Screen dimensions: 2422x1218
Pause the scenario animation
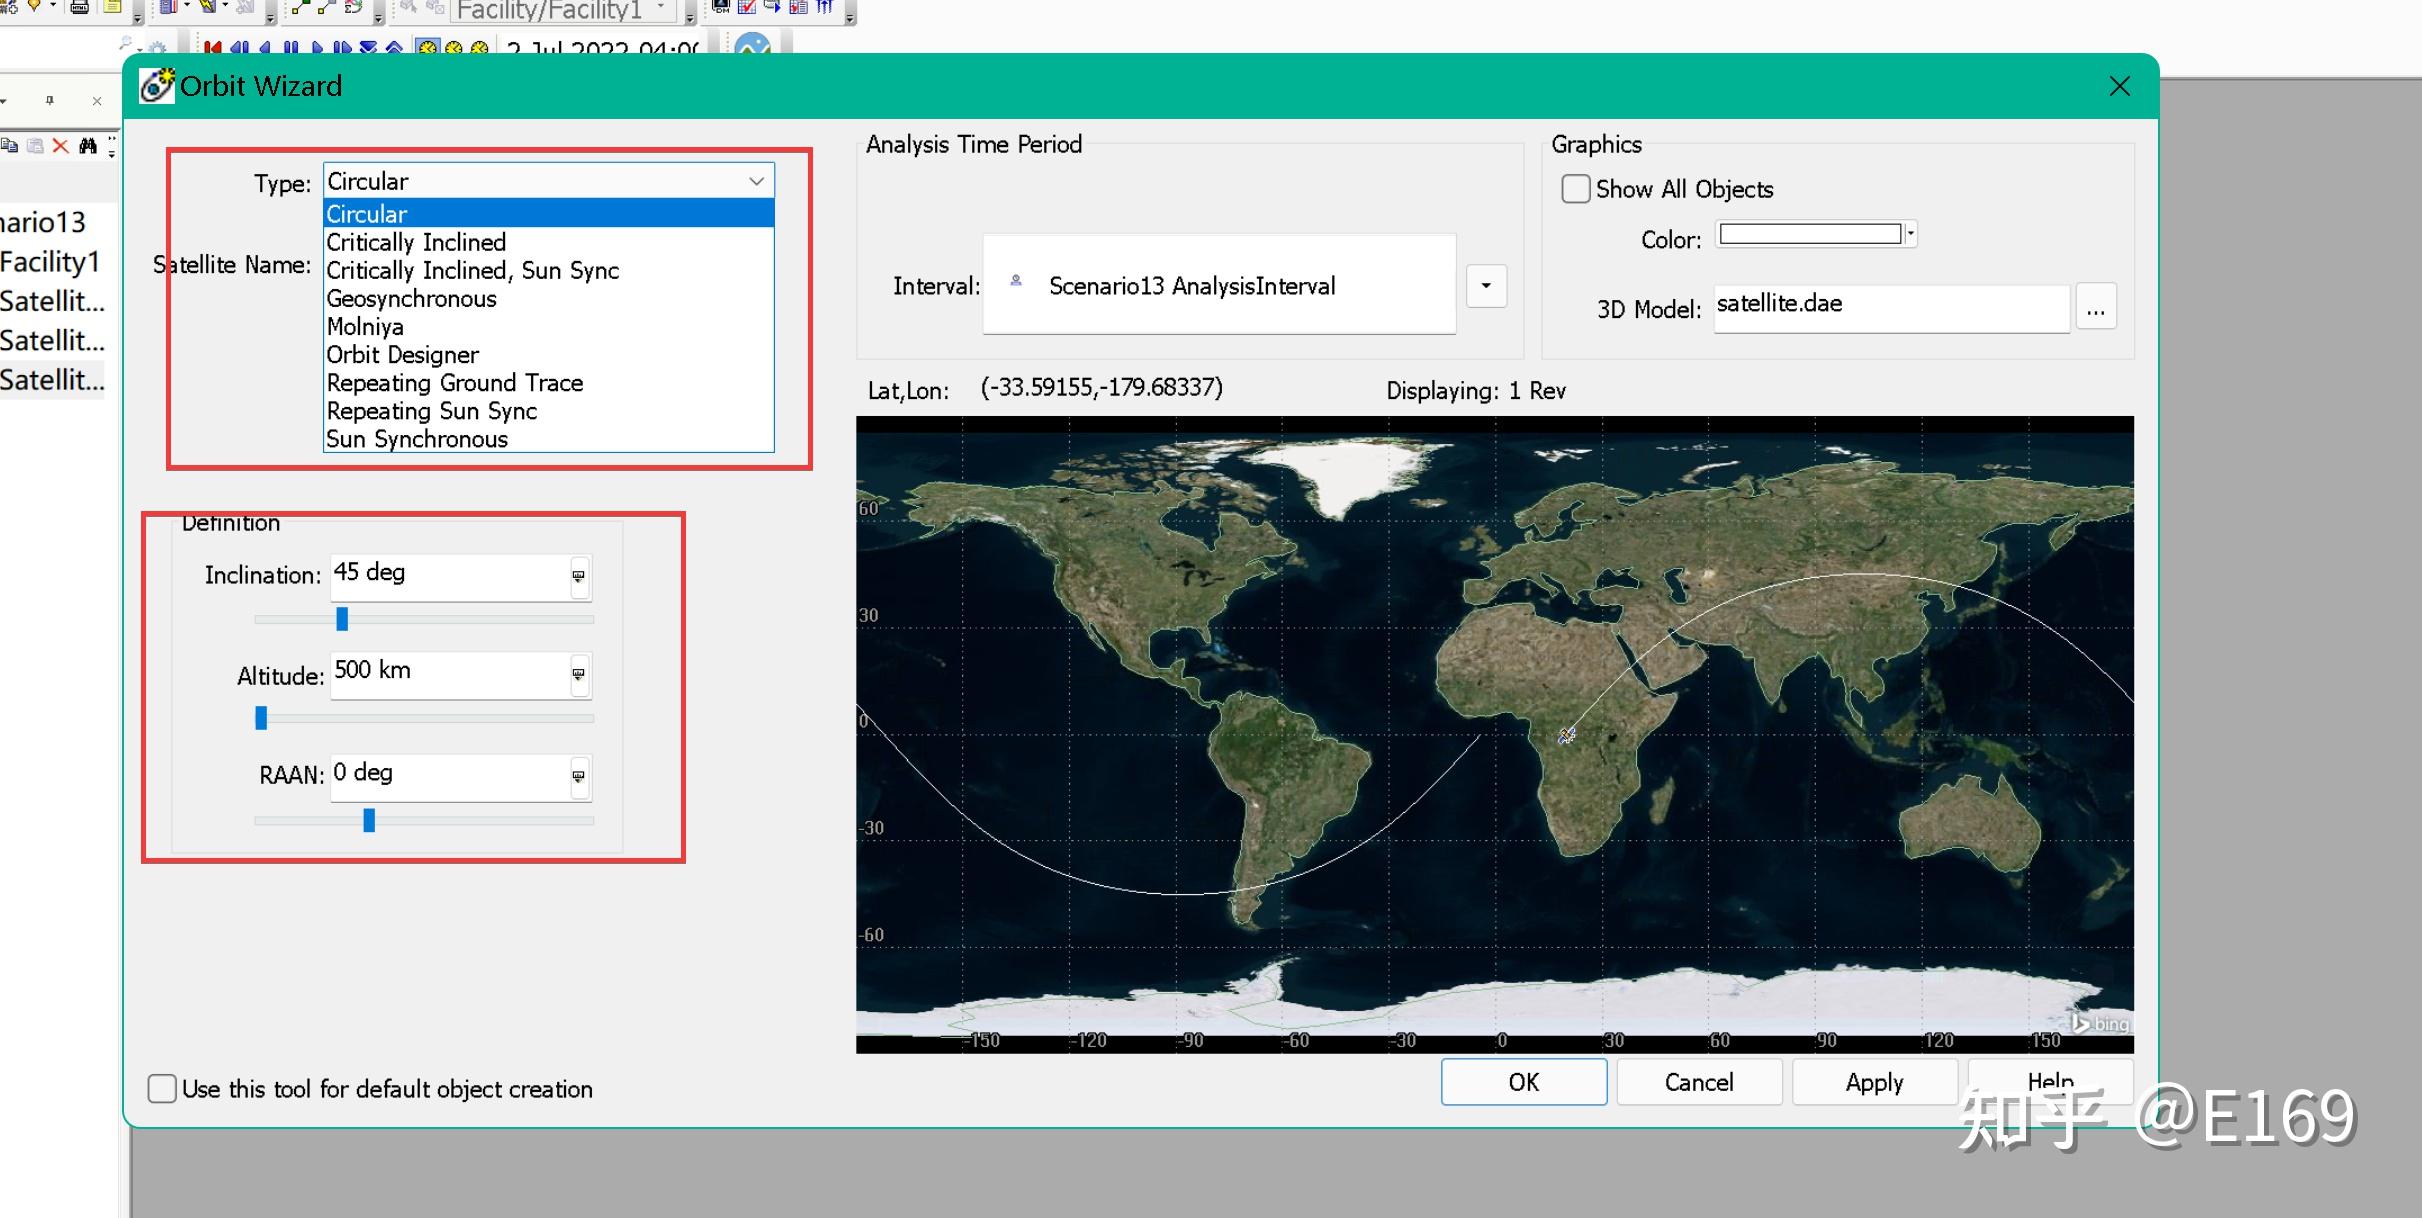tap(291, 47)
